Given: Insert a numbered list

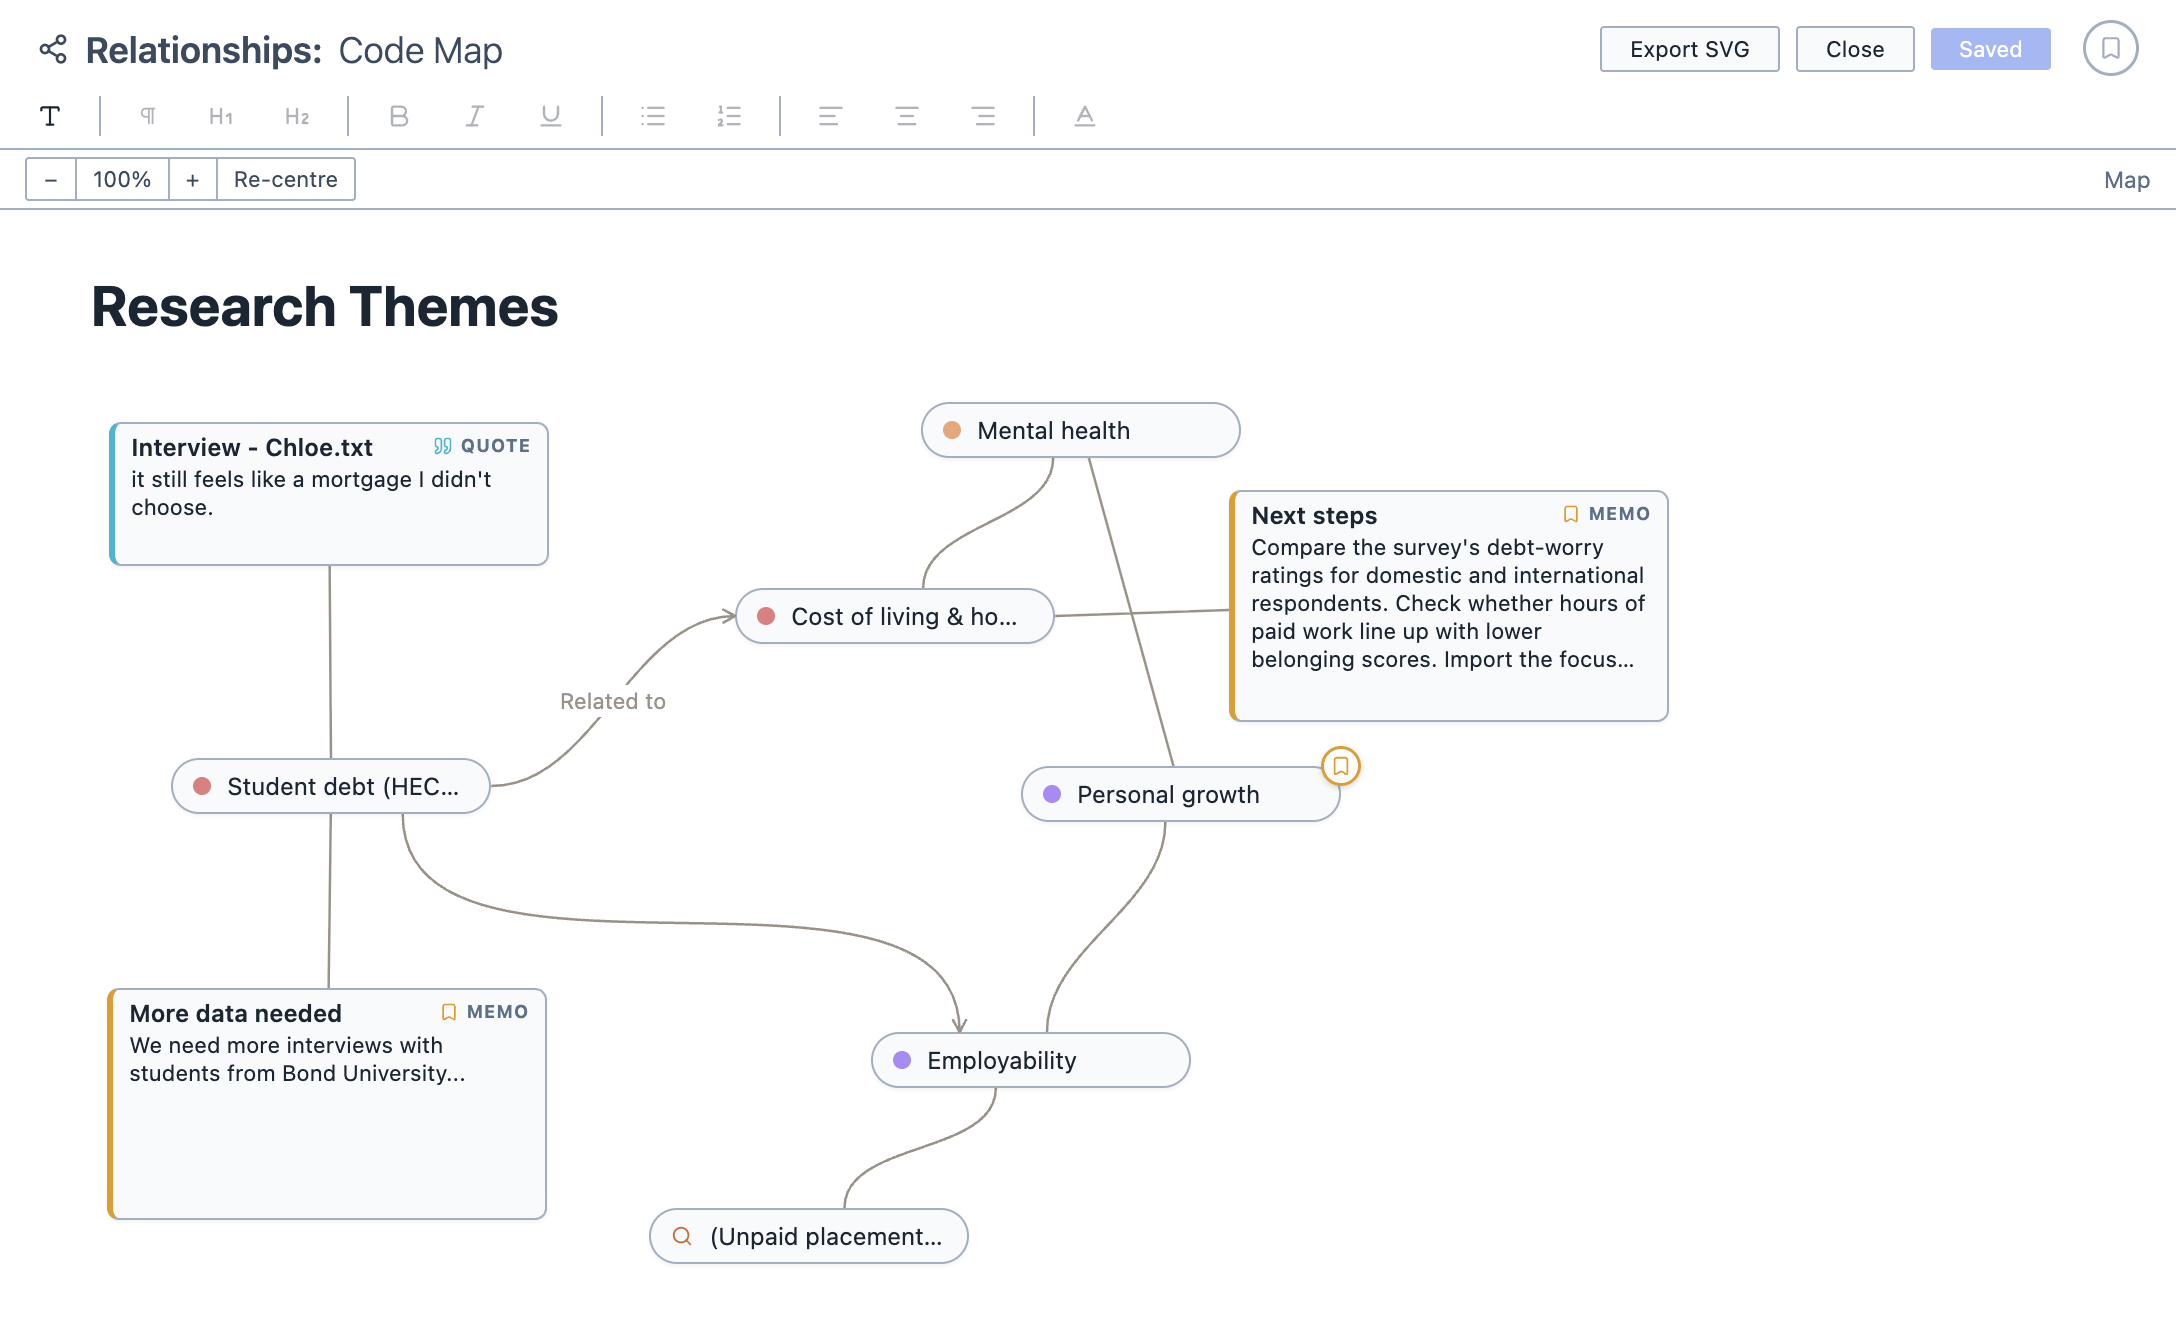Looking at the screenshot, I should click(729, 116).
